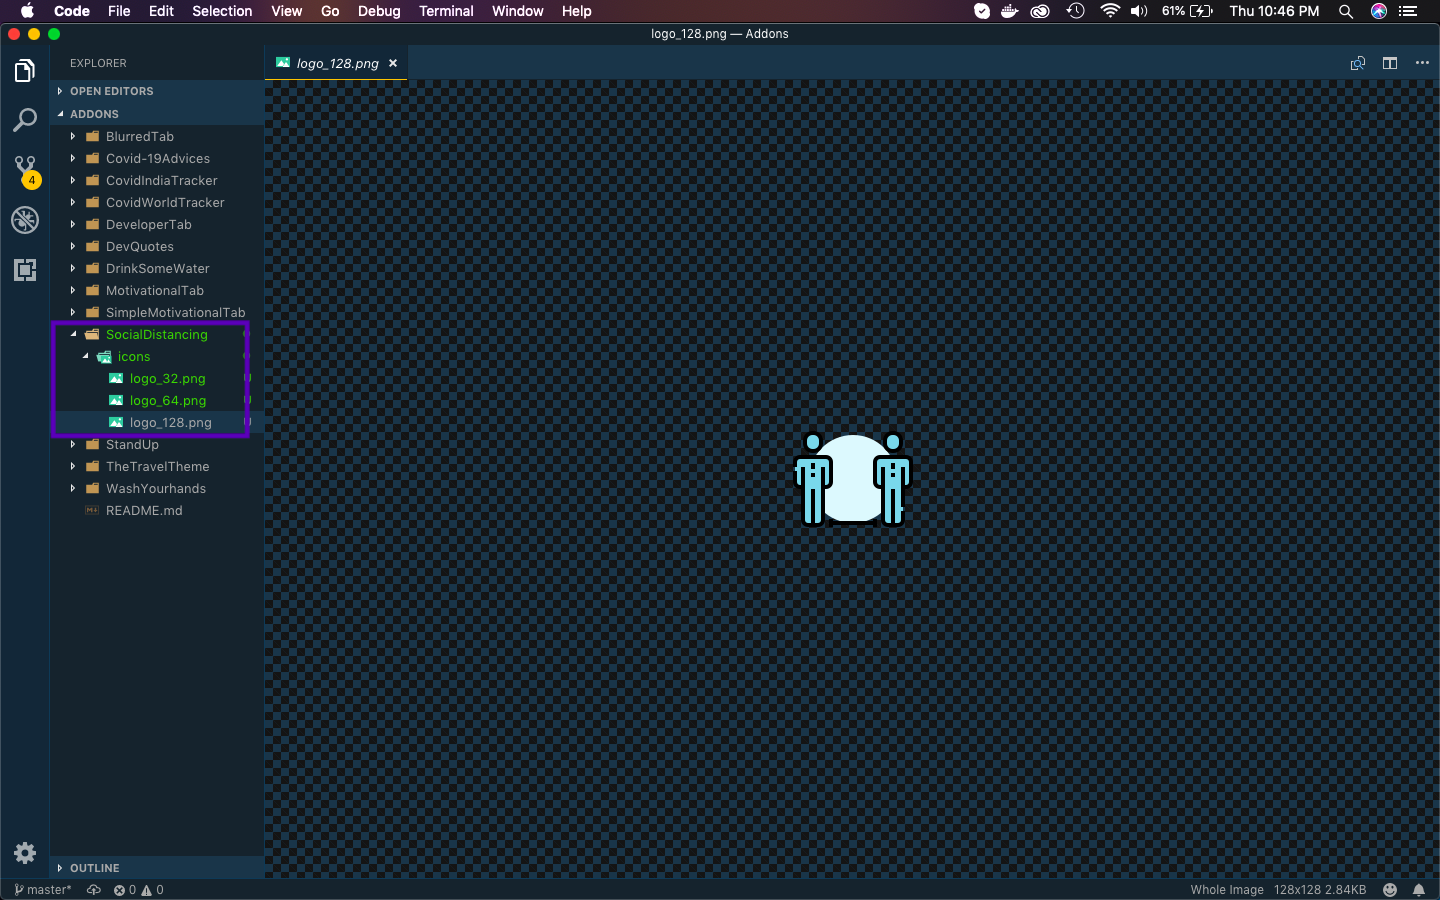This screenshot has width=1440, height=900.
Task: Open the DrinkSomeWater folder
Action: pos(157,269)
